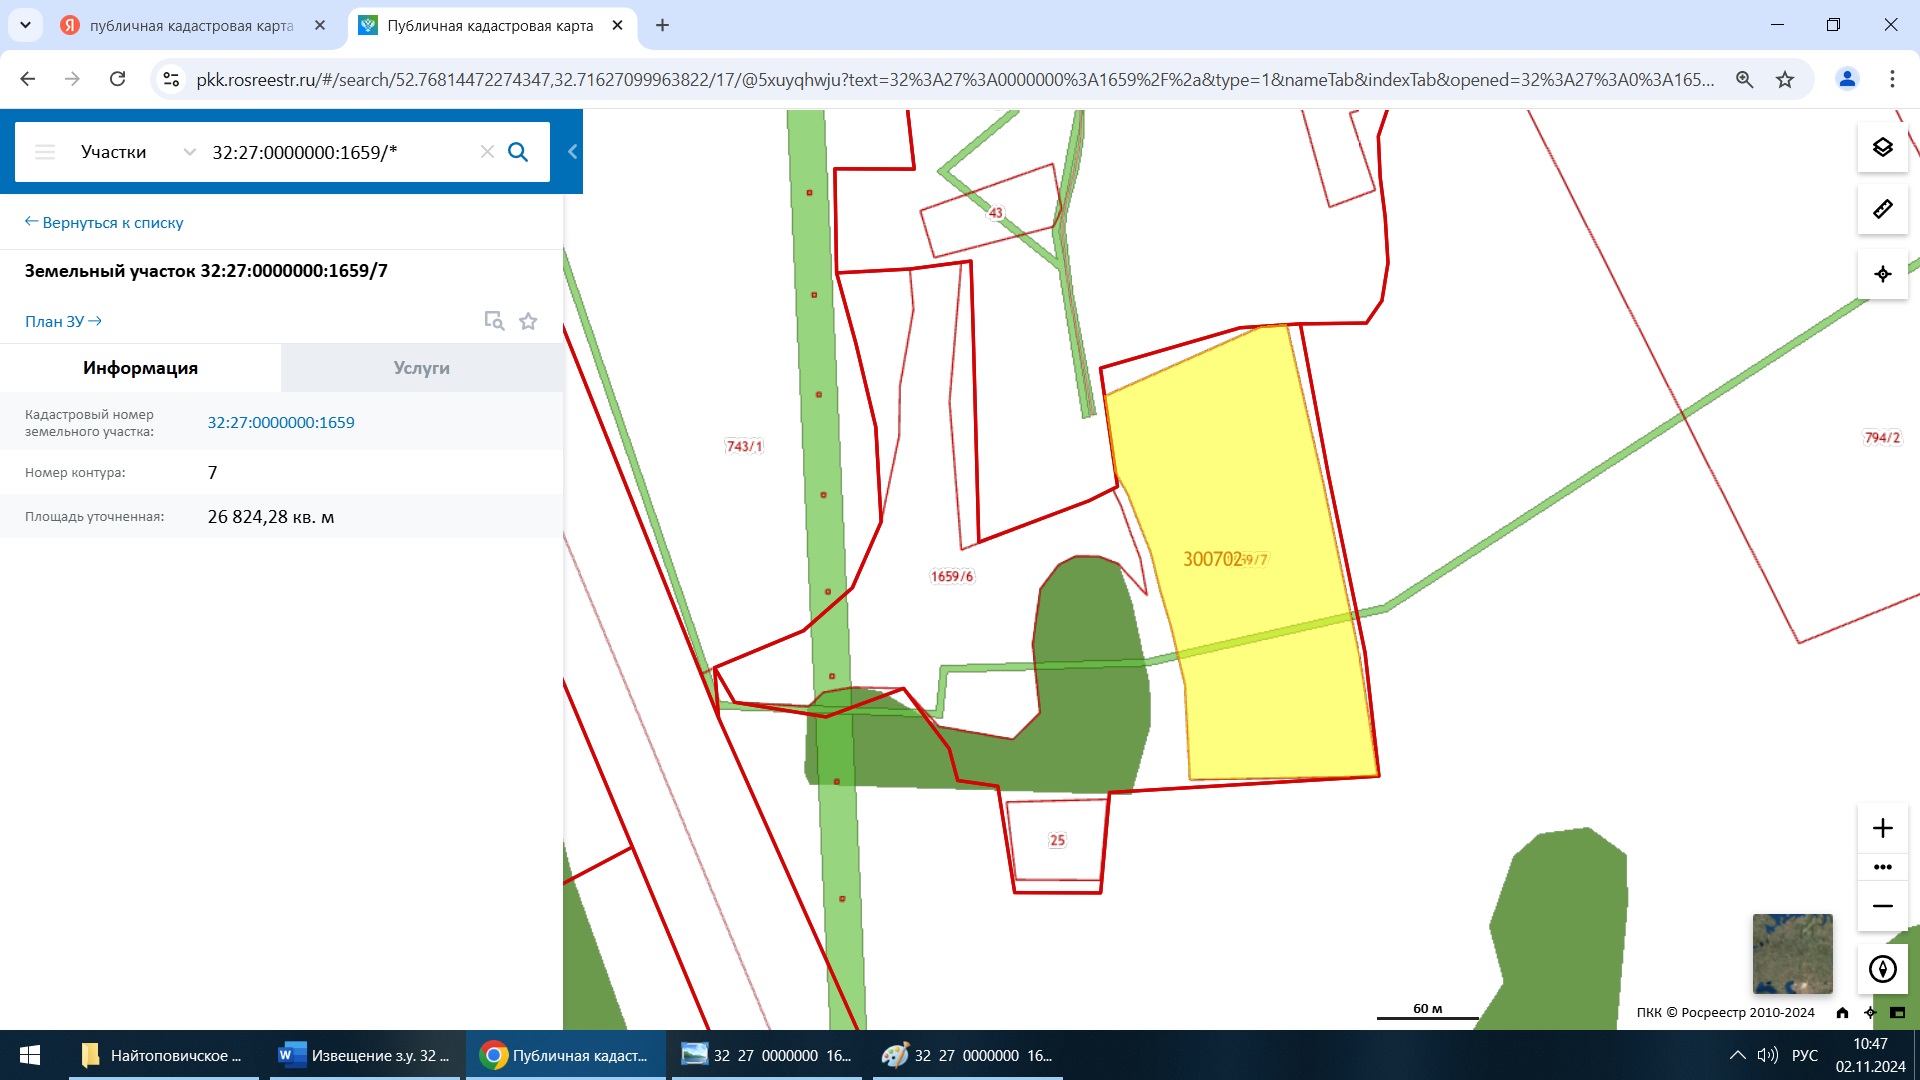Open the three-dots map options
The image size is (1920, 1080).
[1882, 867]
